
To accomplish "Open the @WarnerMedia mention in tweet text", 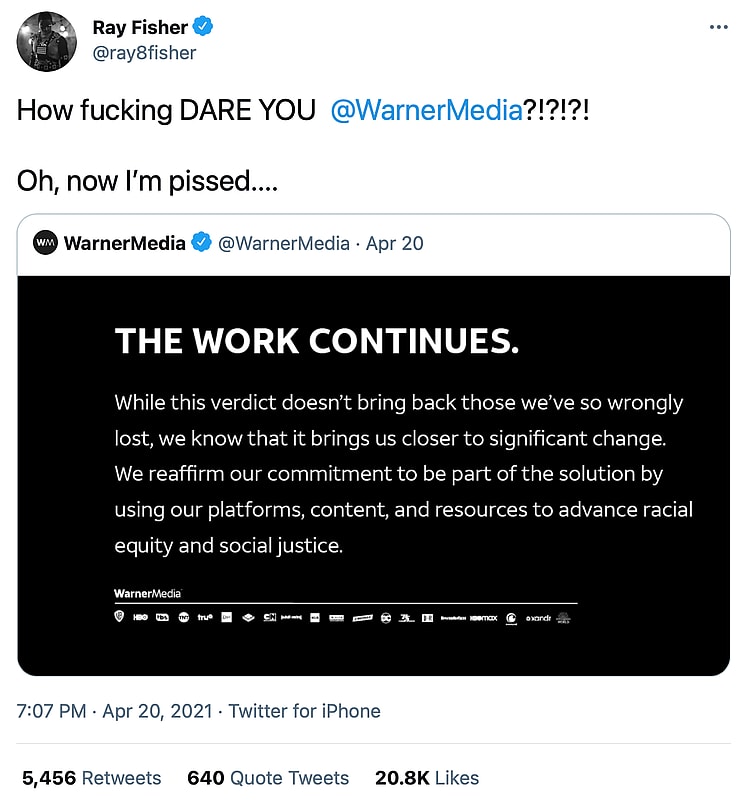I will (x=425, y=110).
